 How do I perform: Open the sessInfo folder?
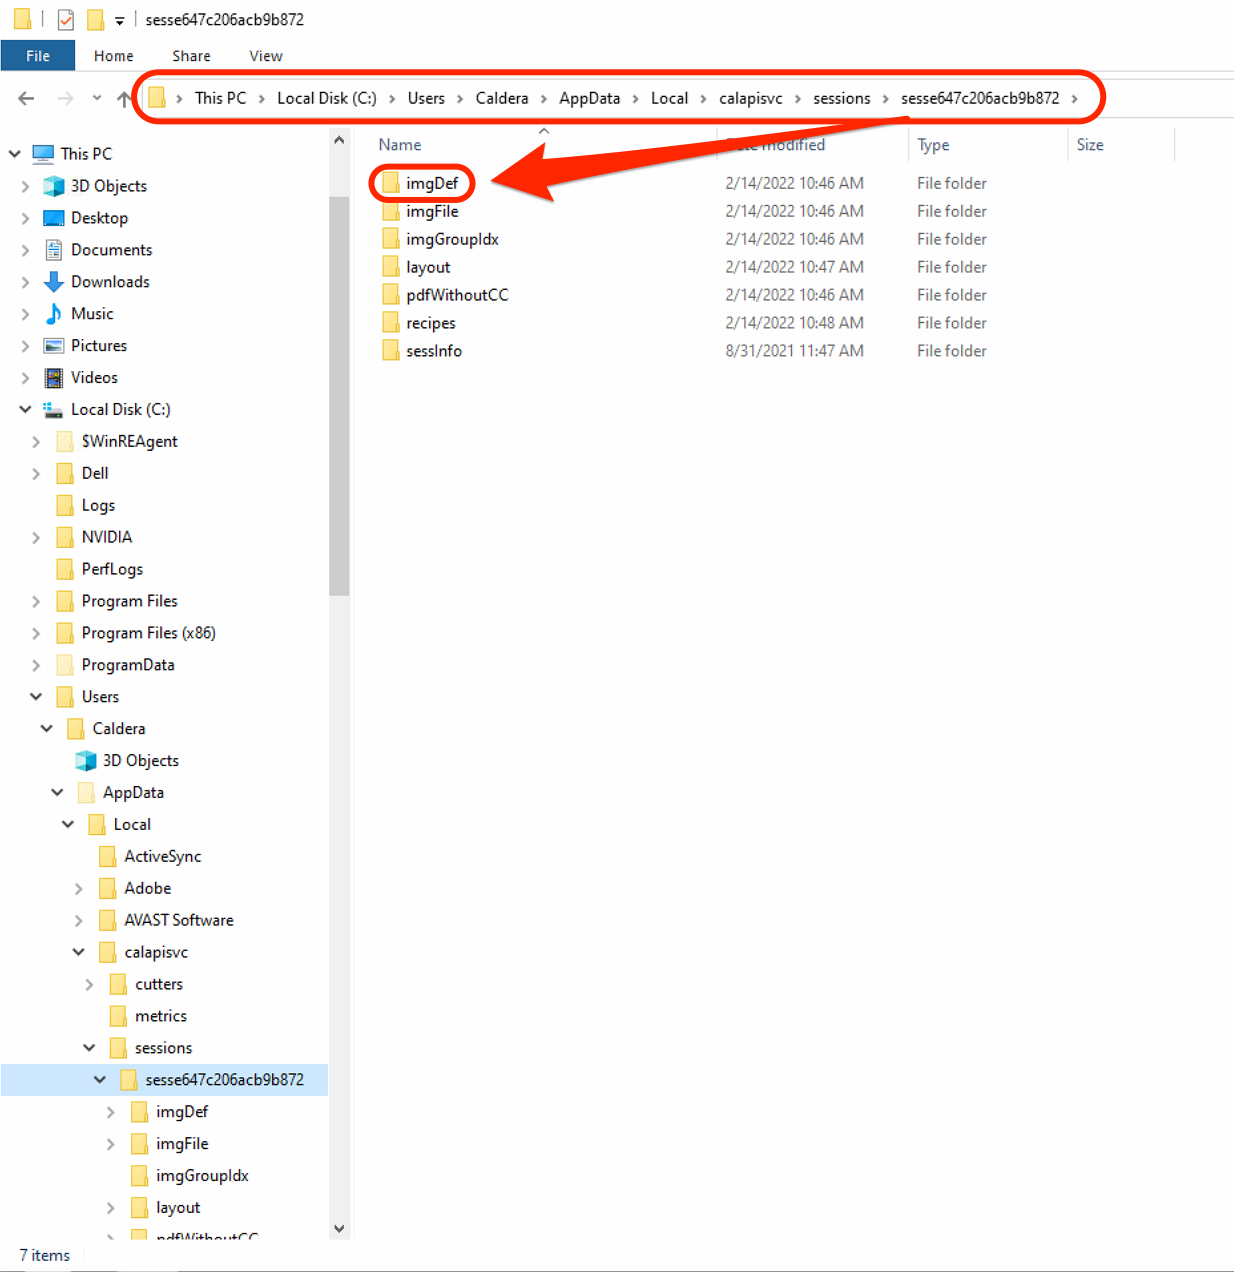tap(434, 350)
